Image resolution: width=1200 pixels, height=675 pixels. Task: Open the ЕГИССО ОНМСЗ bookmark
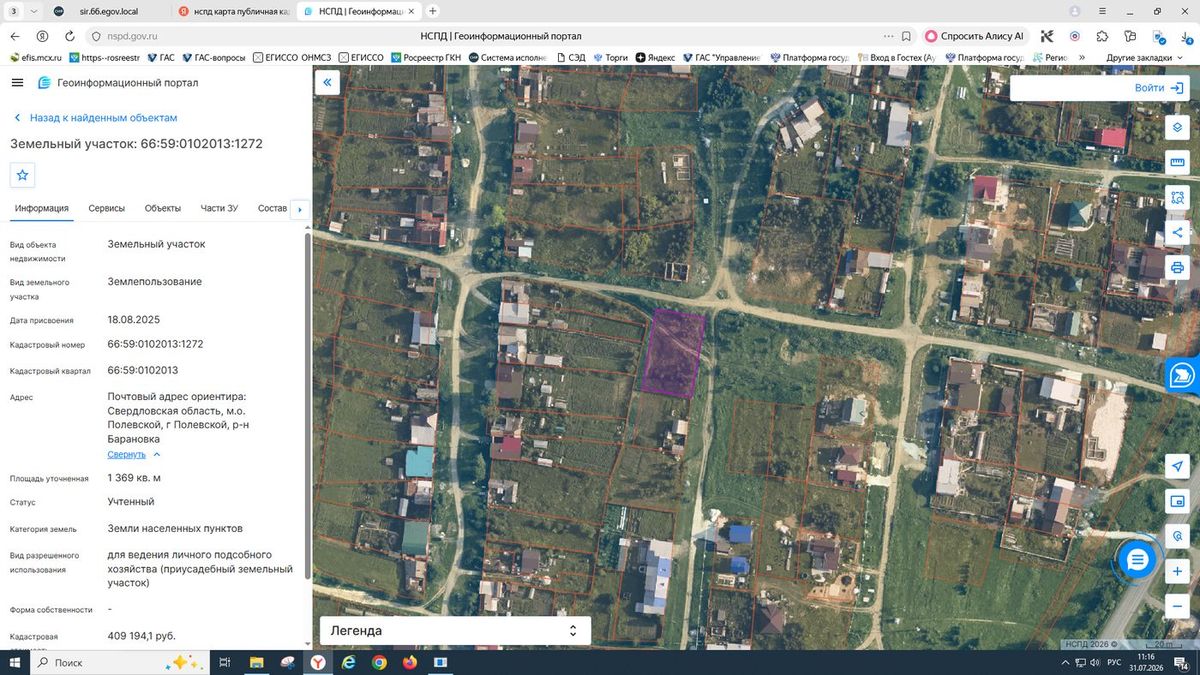click(292, 57)
